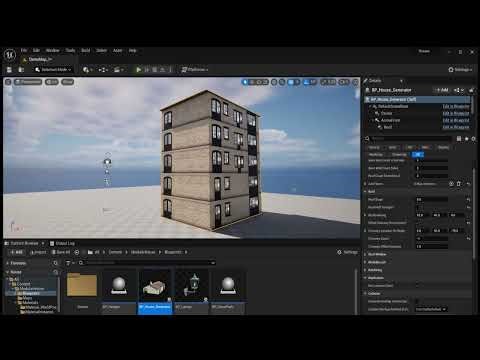Toggle surface snapping icon in viewport toolbar
480x360 pixels.
click(x=282, y=82)
